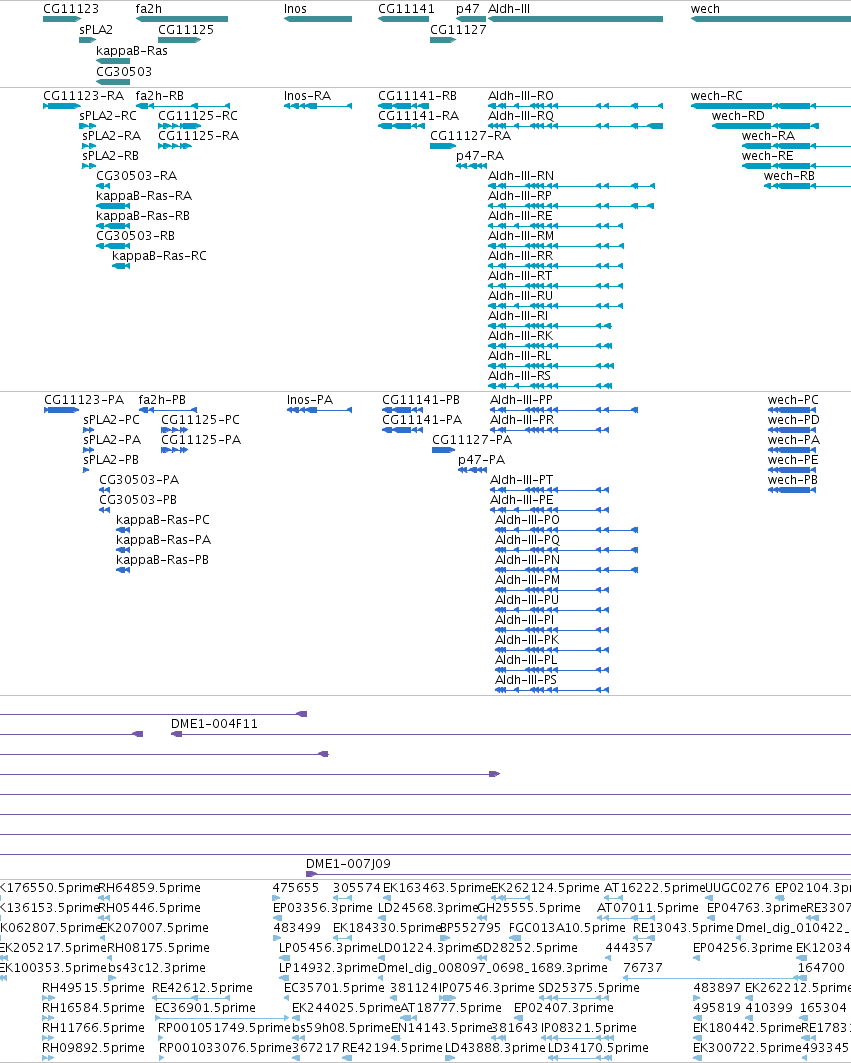The image size is (851, 1063).
Task: Click protein Inos-PA
Action: click(x=310, y=400)
